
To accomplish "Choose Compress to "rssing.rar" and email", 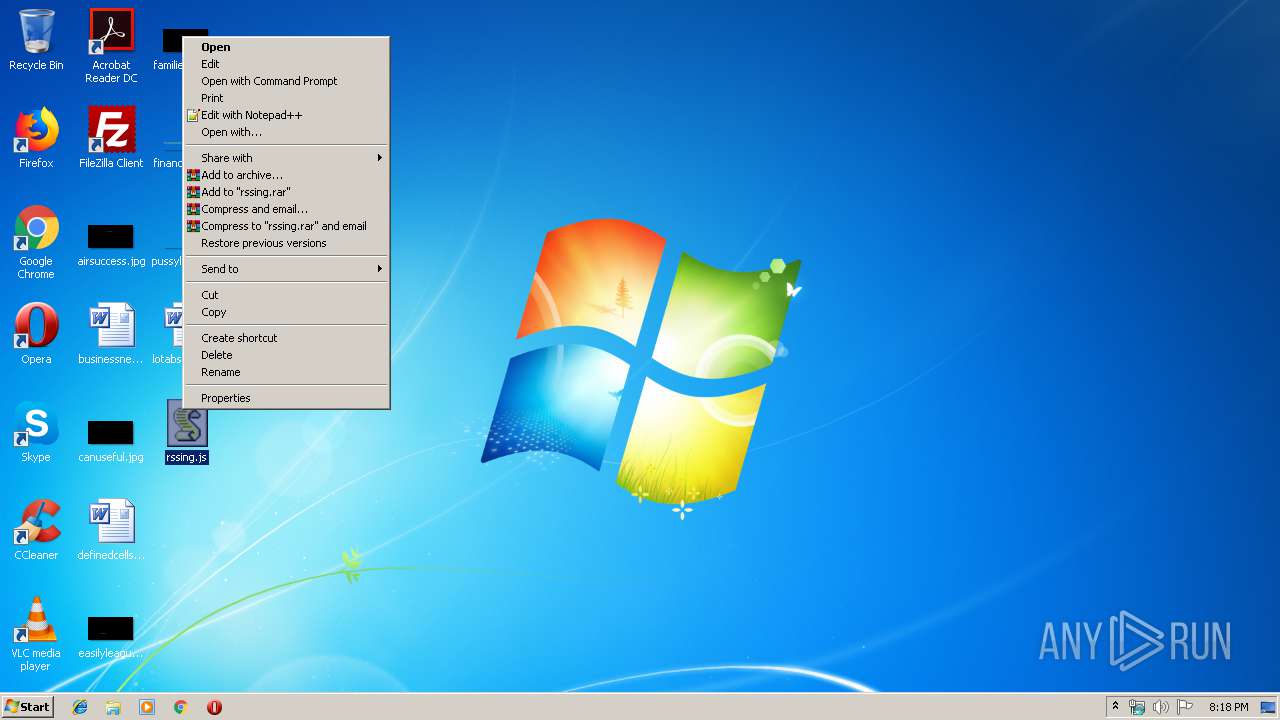I will click(286, 226).
